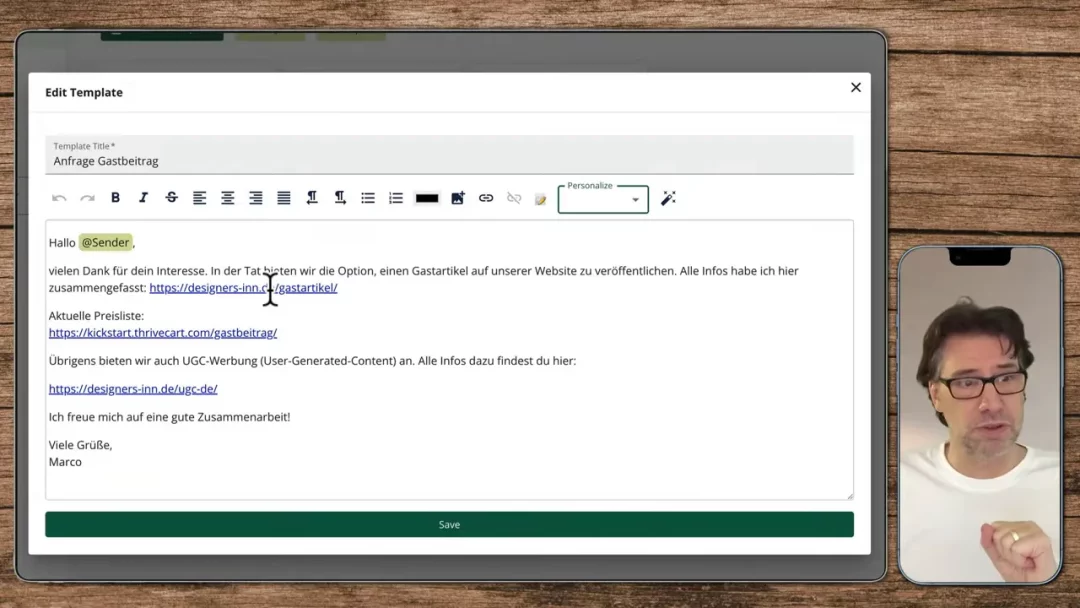This screenshot has width=1080, height=608.
Task: Open the designers-inn.de/ugc-de/ link
Action: (133, 389)
